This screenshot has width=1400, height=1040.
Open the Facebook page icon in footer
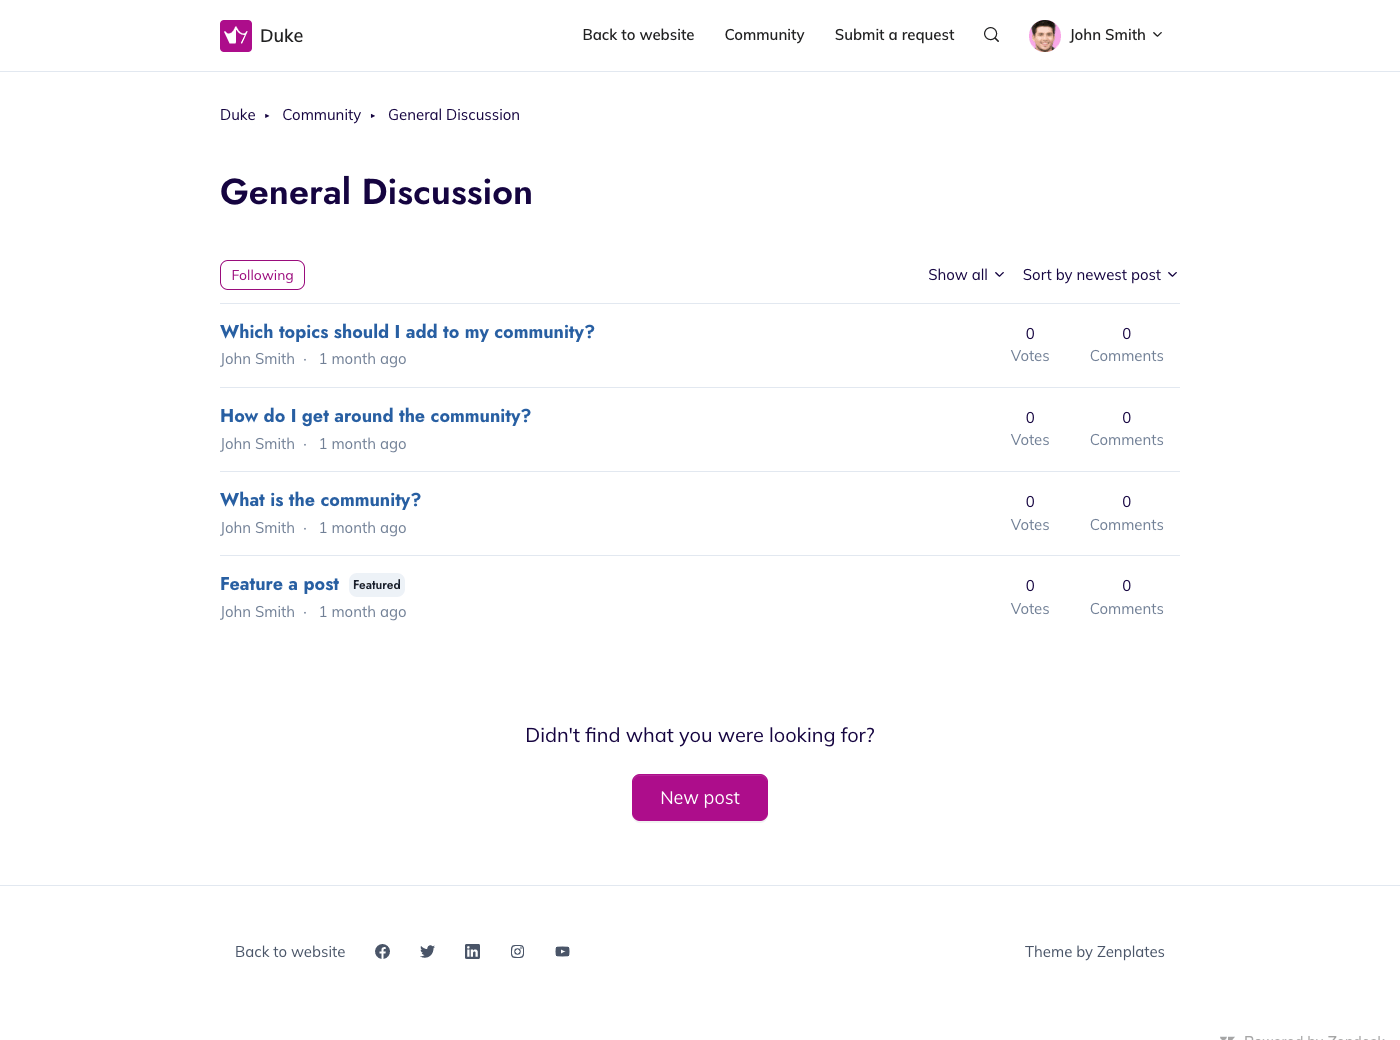(x=382, y=952)
